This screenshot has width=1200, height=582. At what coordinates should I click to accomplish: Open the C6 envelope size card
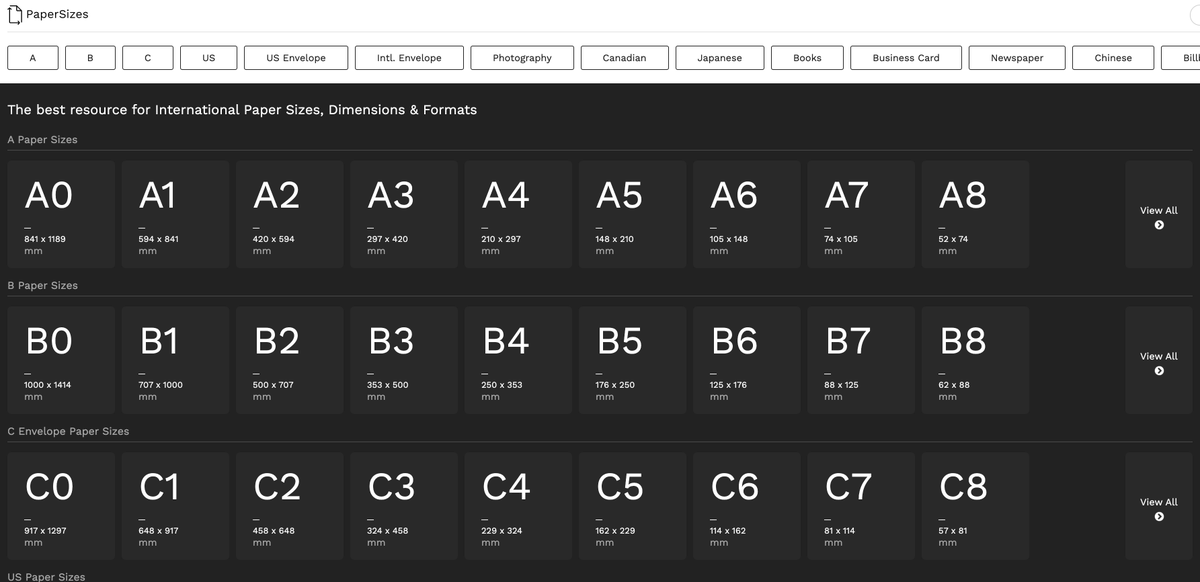746,507
